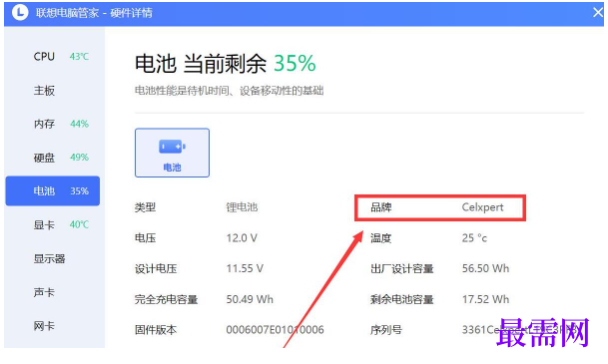Click the 品牌 label
The width and height of the screenshot is (608, 364).
[381, 207]
